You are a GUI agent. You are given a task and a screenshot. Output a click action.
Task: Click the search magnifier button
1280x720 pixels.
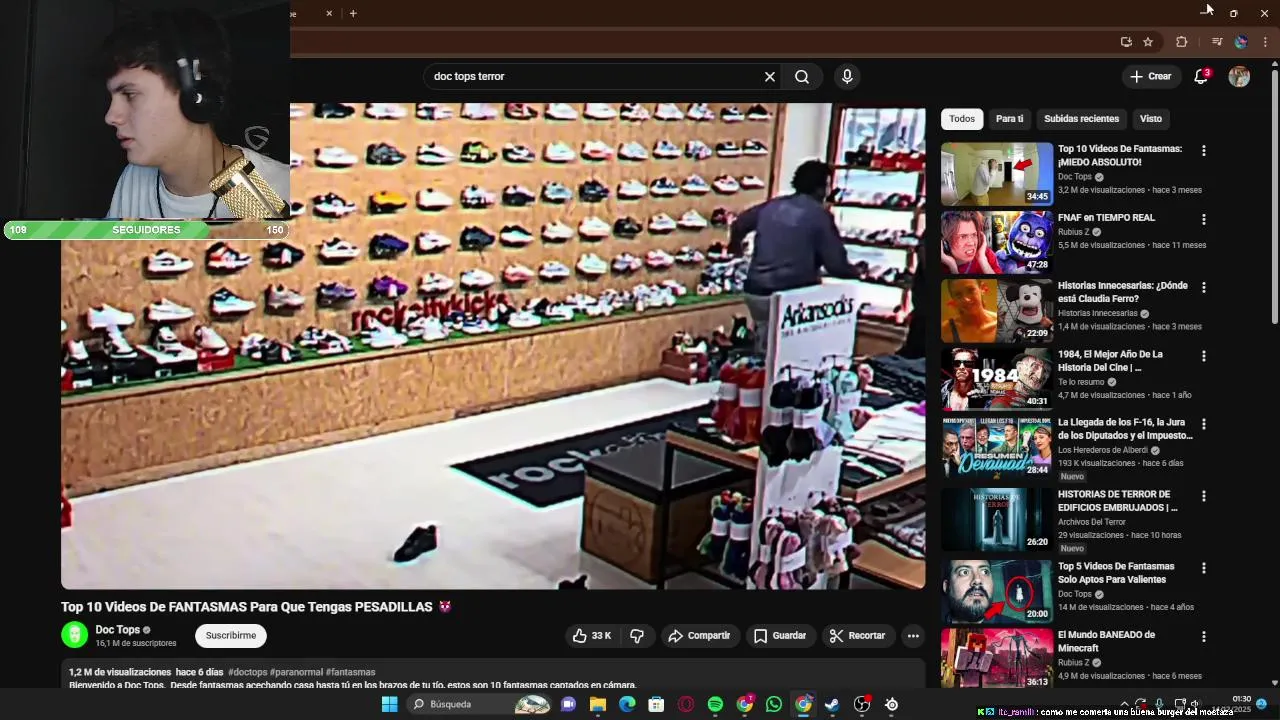[802, 77]
